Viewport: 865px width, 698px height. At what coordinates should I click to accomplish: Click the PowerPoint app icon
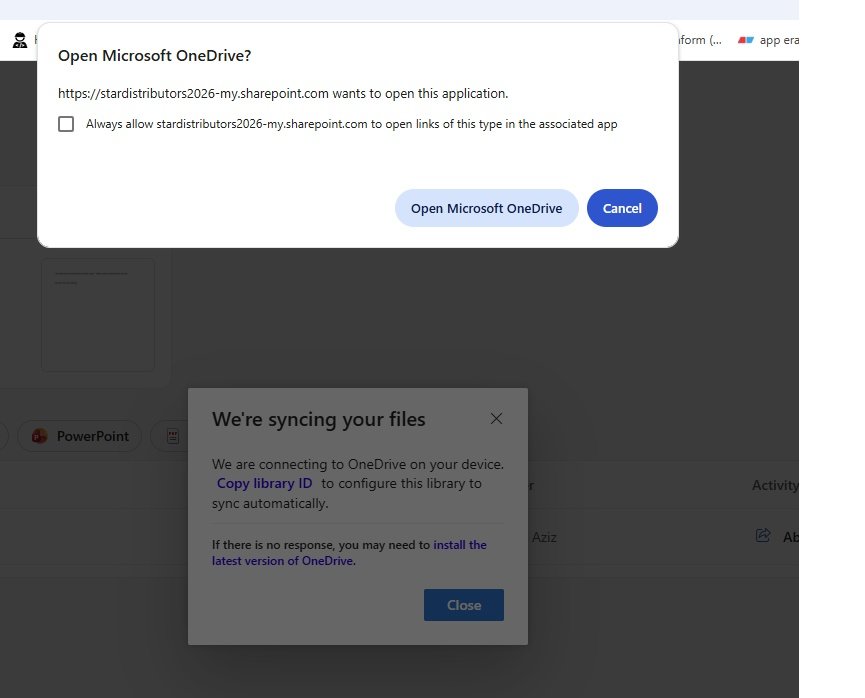(x=39, y=436)
